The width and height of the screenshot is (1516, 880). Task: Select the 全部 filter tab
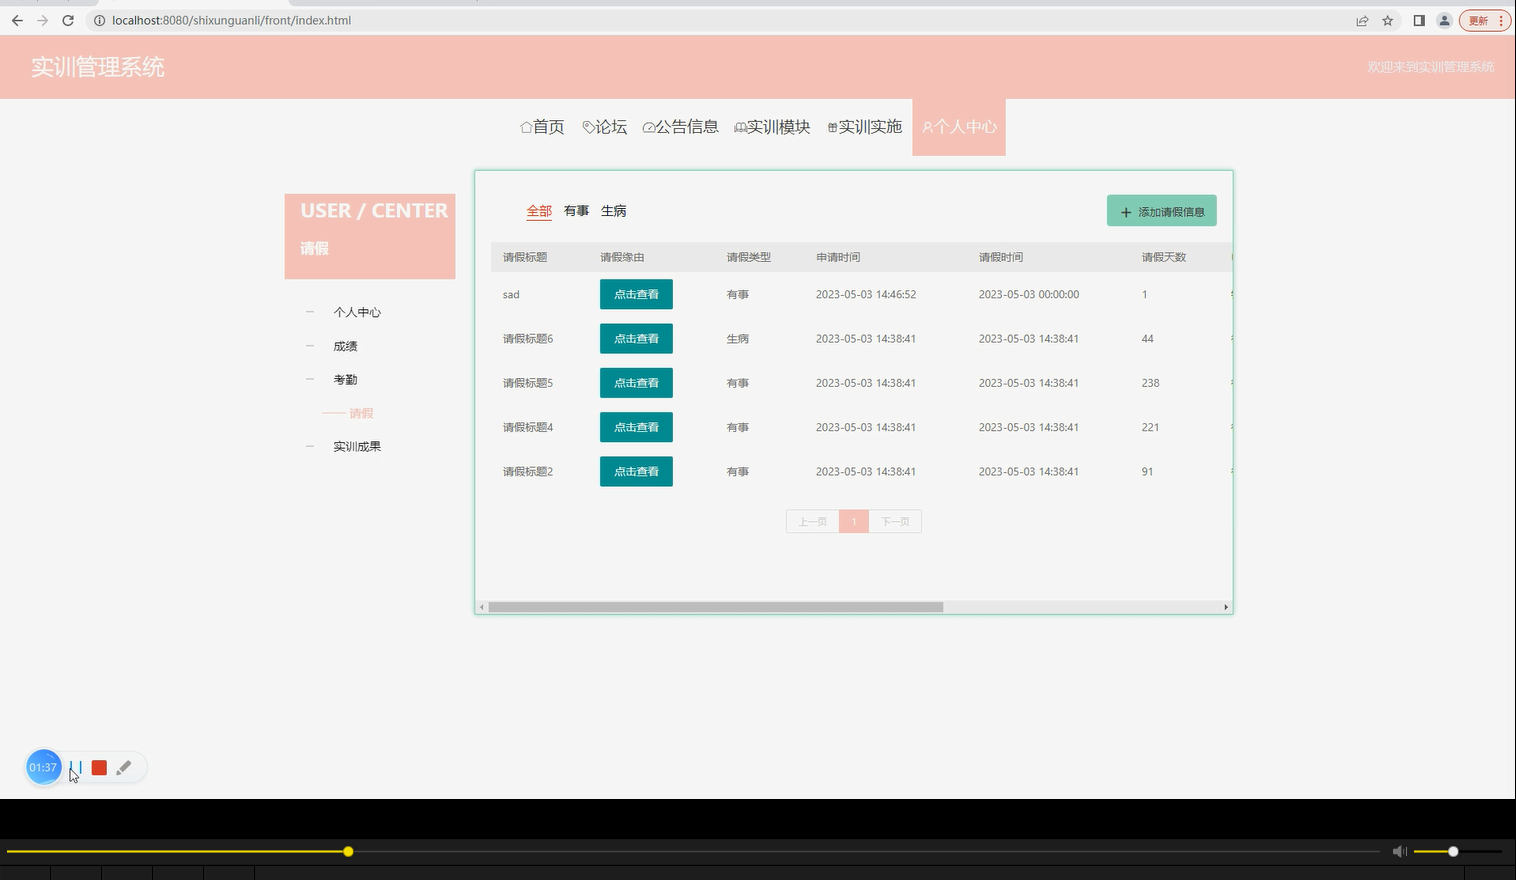click(539, 211)
